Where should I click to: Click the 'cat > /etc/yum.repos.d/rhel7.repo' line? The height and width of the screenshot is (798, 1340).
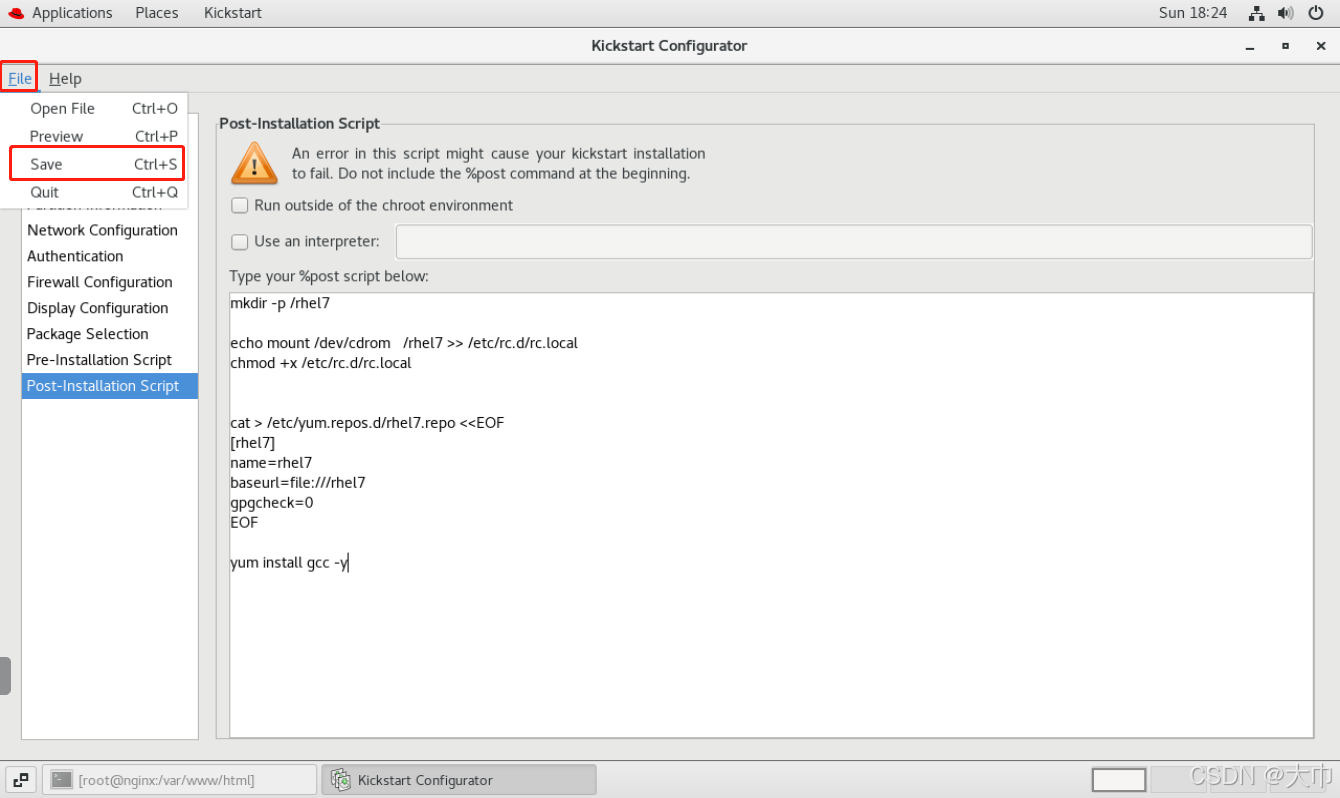point(367,422)
